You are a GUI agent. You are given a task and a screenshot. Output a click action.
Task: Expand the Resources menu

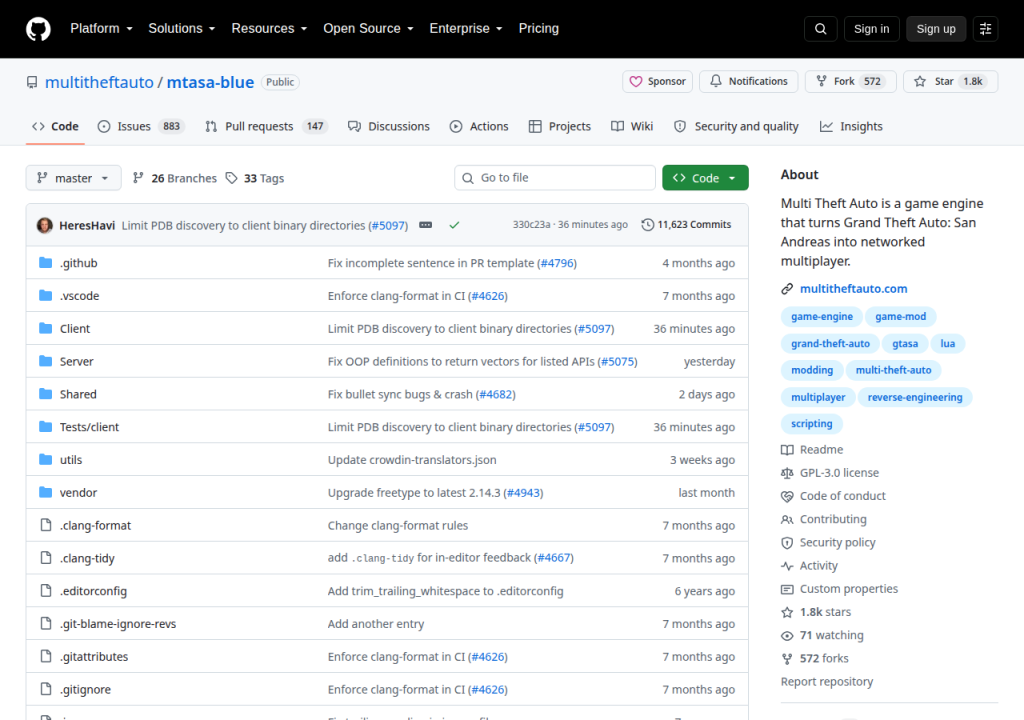pos(269,29)
